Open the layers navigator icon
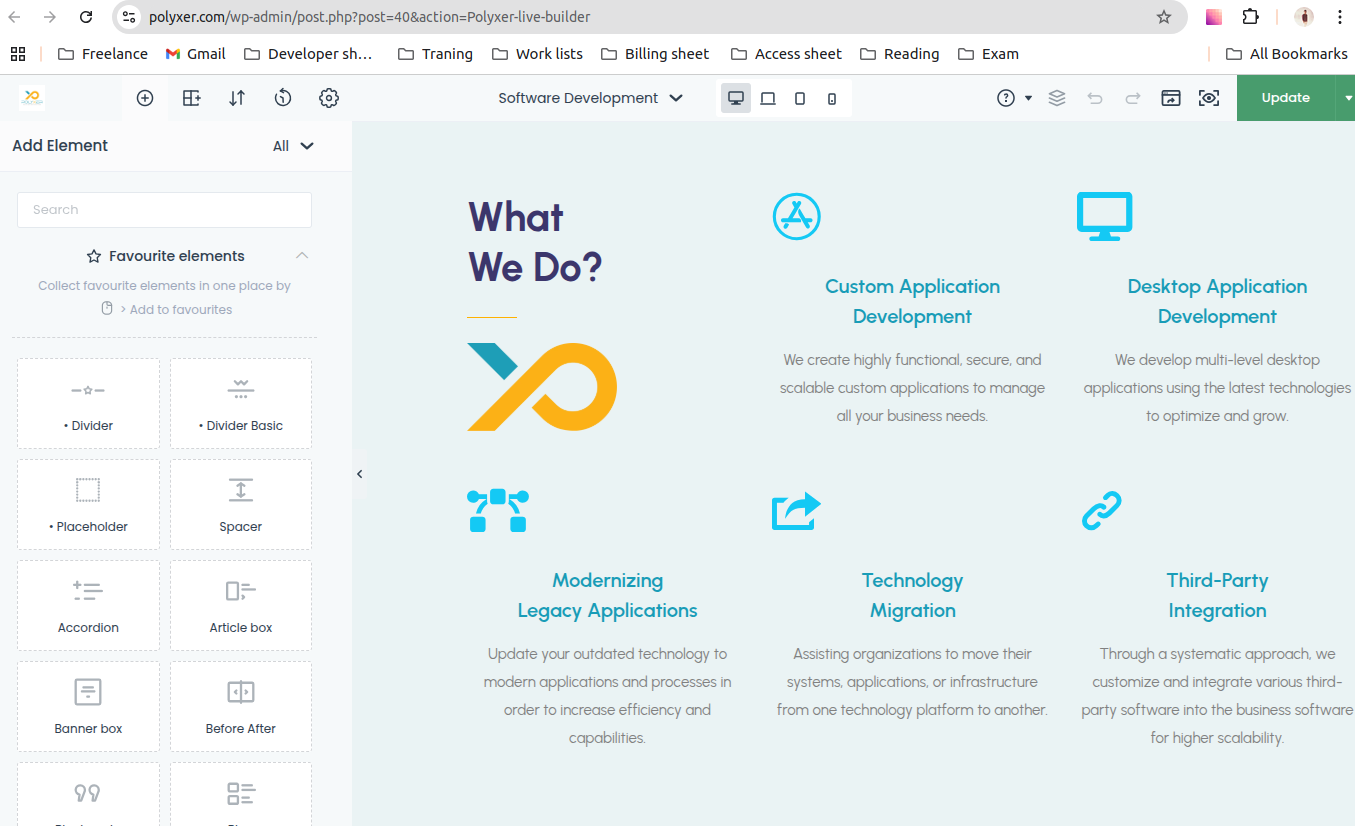Viewport: 1355px width, 826px height. click(1057, 98)
